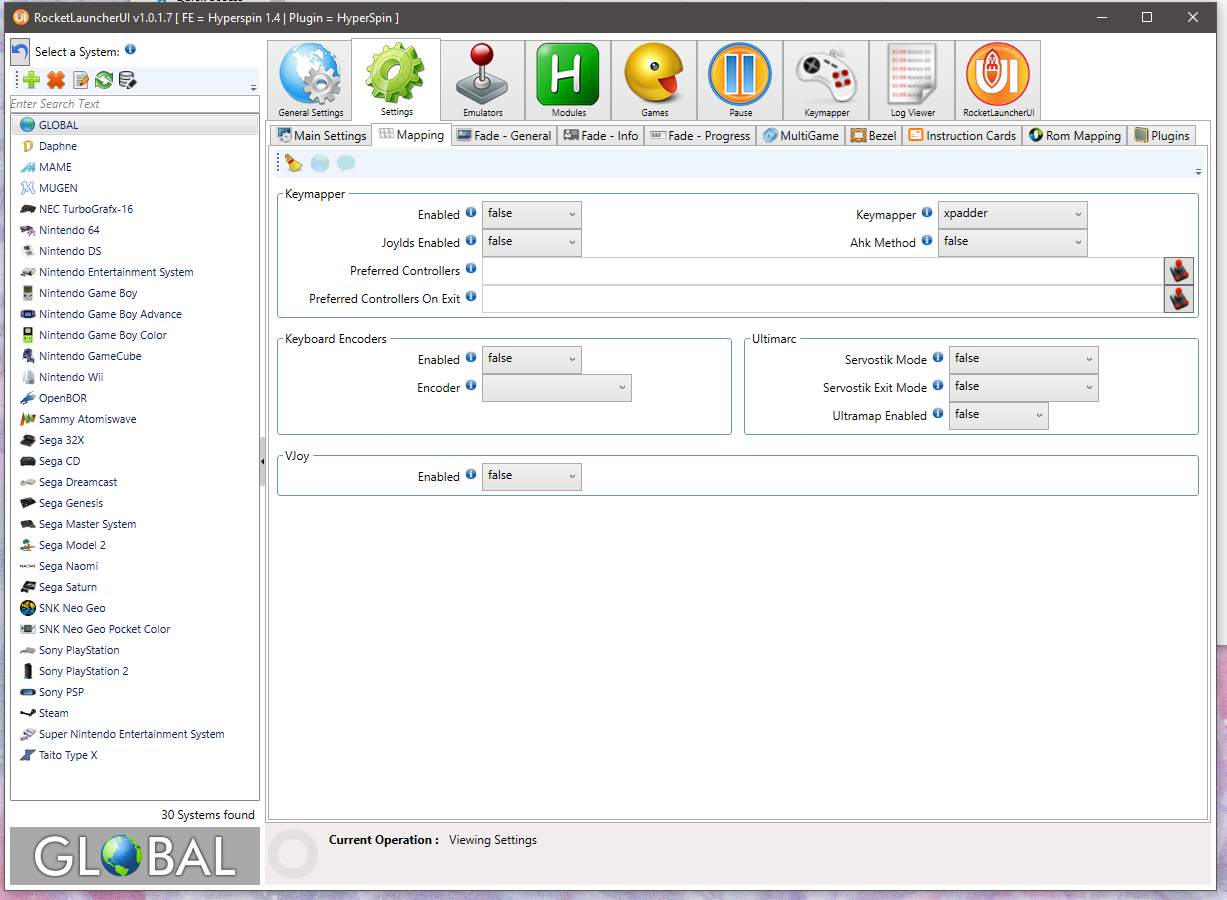The height and width of the screenshot is (900, 1227).
Task: Delete the system using the orange X icon
Action: 56,80
